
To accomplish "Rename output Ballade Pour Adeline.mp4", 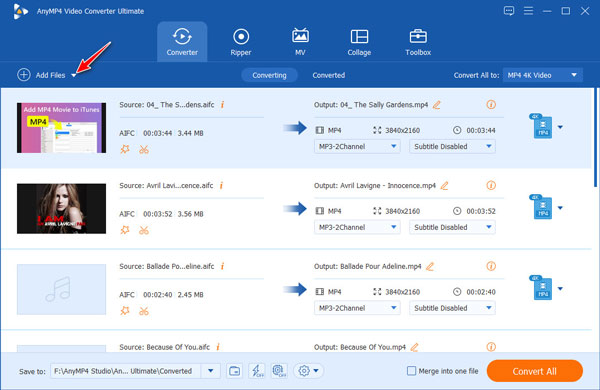I will (430, 266).
